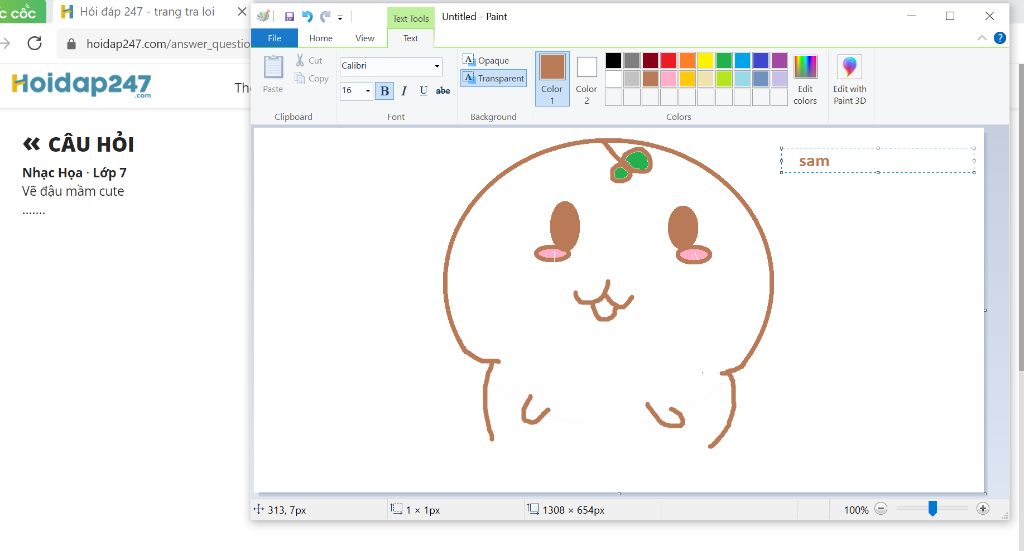The image size is (1024, 551).
Task: Open Paint Help with the question mark icon
Action: click(x=1000, y=38)
